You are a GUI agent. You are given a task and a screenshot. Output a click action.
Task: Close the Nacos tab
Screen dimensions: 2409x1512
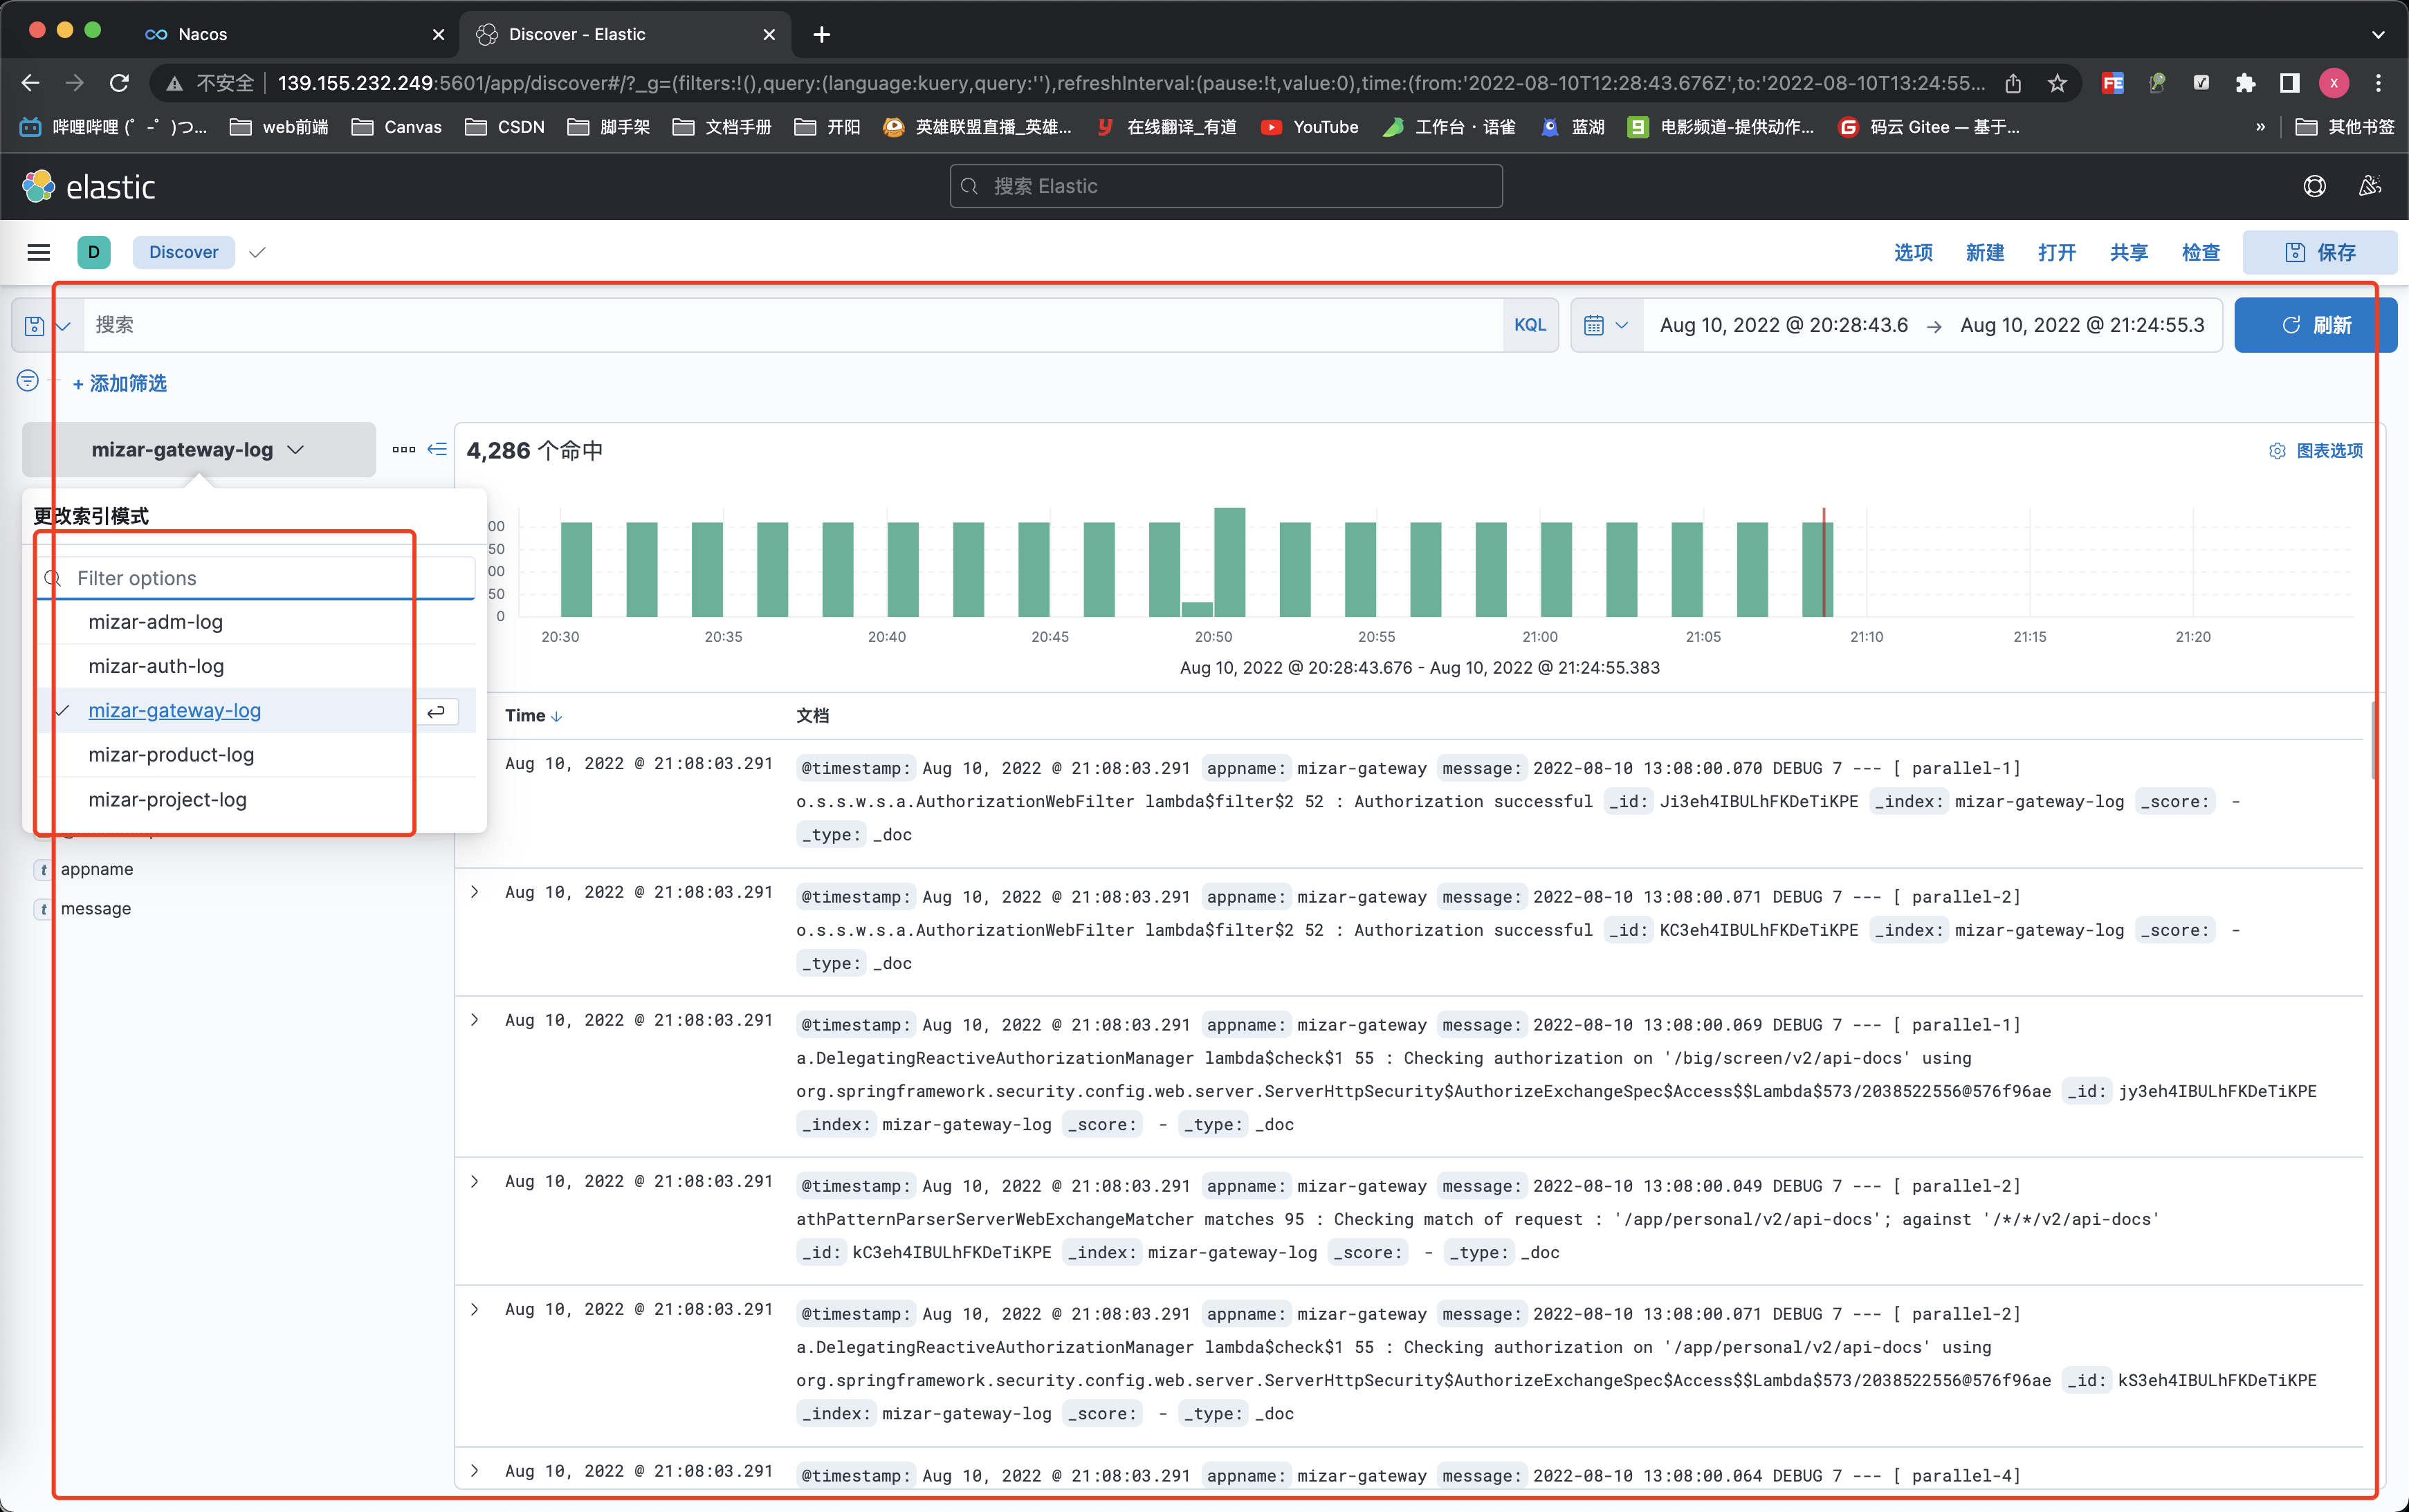[438, 34]
